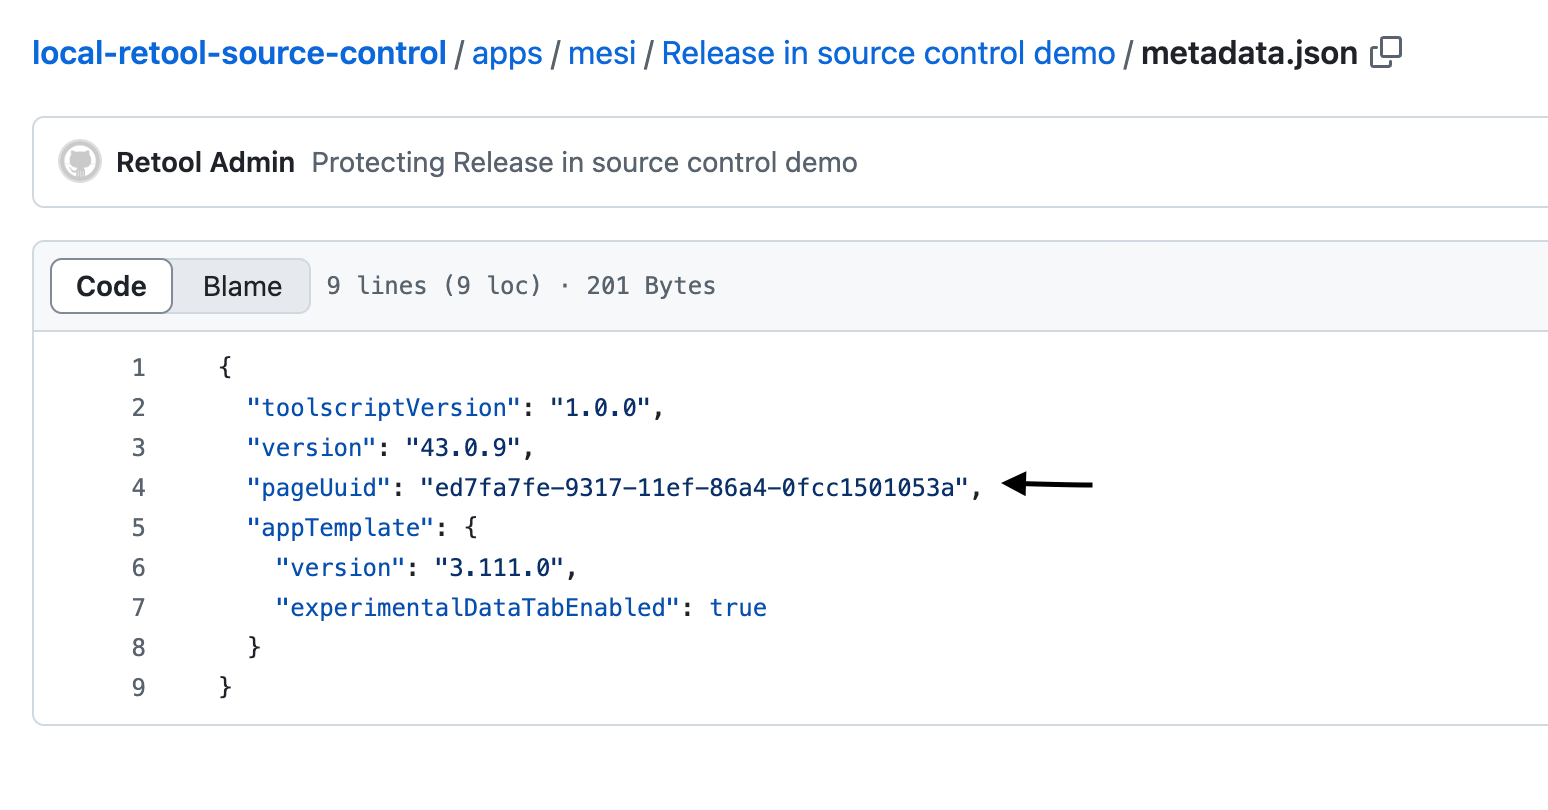The height and width of the screenshot is (810, 1548).
Task: Click line number 5 for appTemplate
Action: click(138, 528)
